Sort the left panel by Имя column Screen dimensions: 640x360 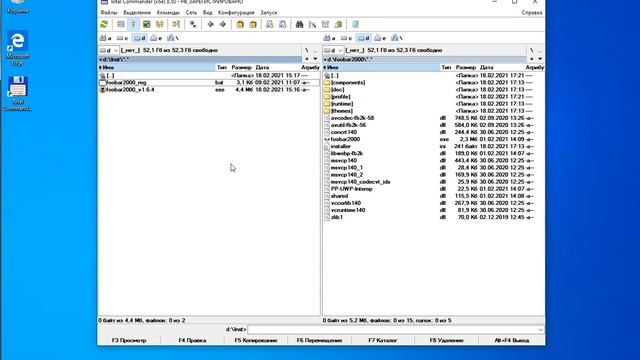click(157, 67)
